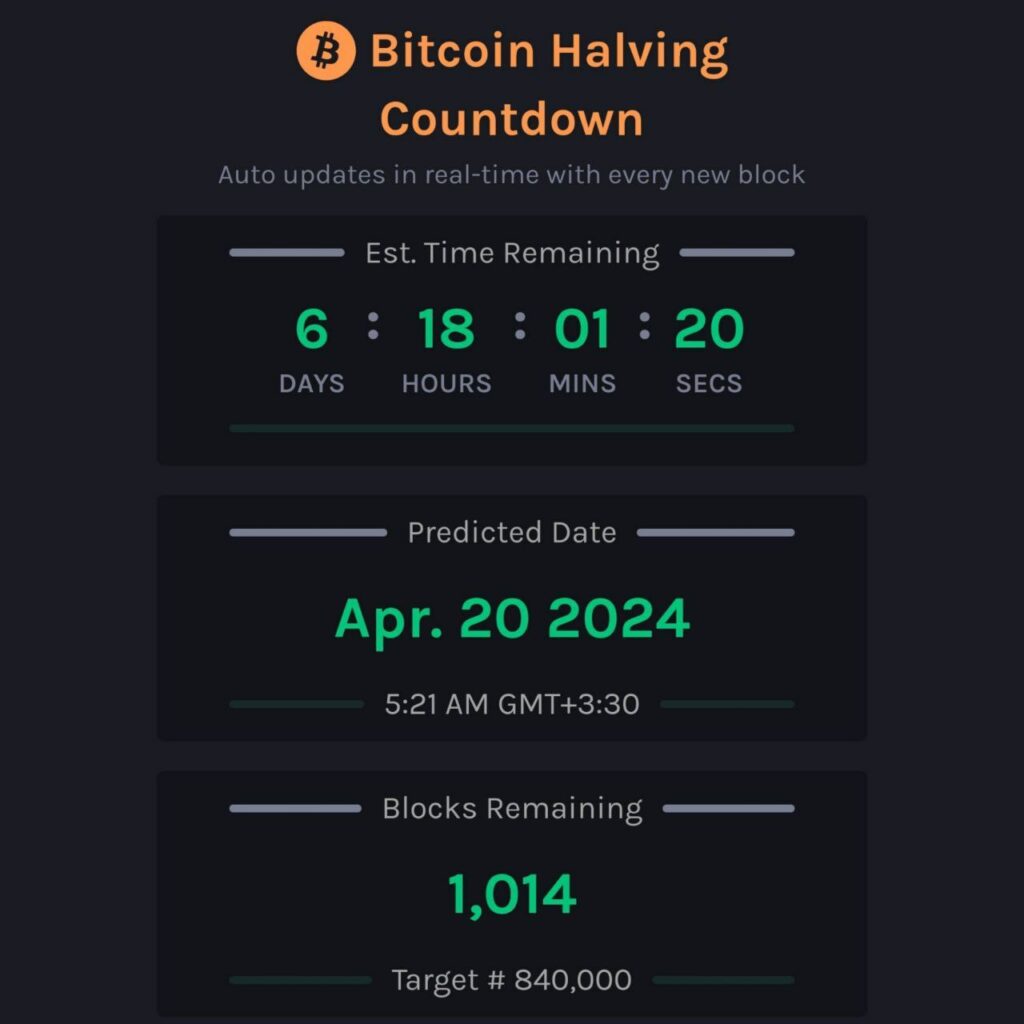This screenshot has width=1024, height=1024.
Task: Select the Blocks Remaining section label
Action: pyautogui.click(x=512, y=808)
